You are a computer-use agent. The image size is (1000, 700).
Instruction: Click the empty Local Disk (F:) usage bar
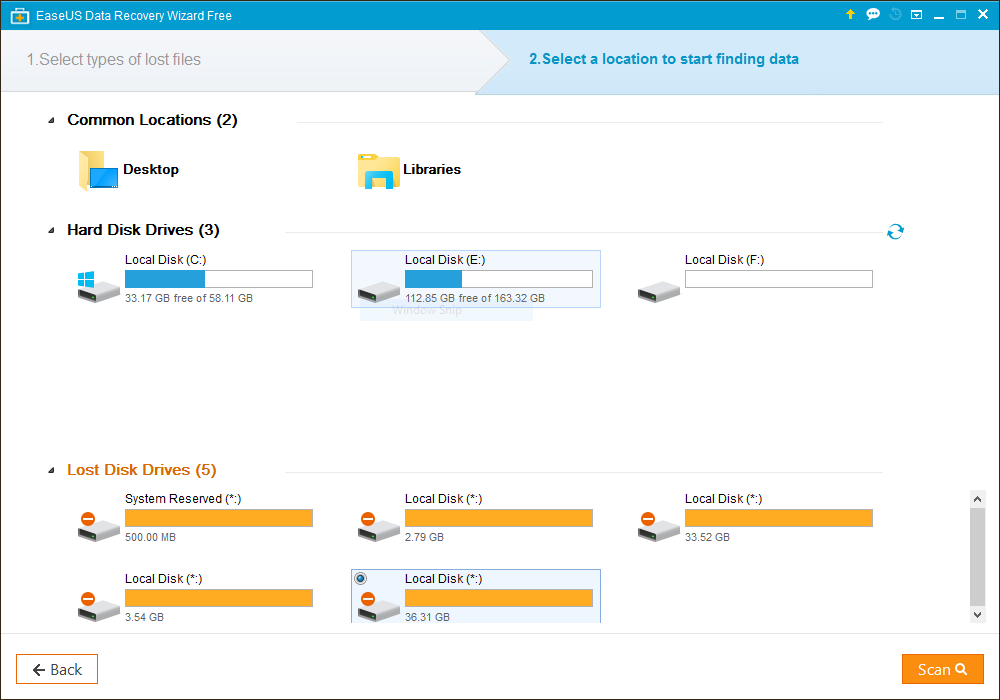779,279
